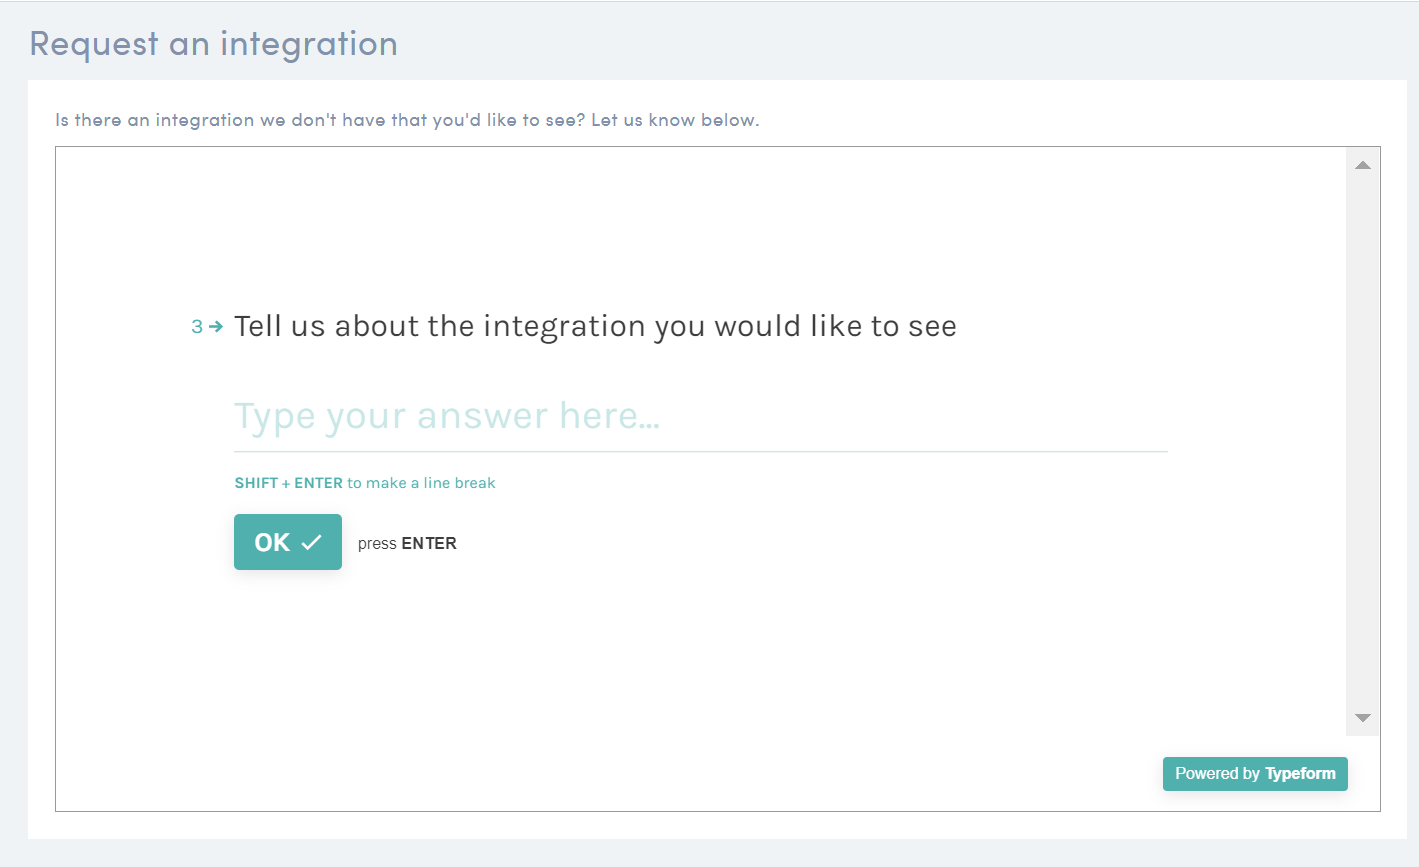Click the 'OK' label text on the button
This screenshot has height=867, width=1419.
(272, 542)
